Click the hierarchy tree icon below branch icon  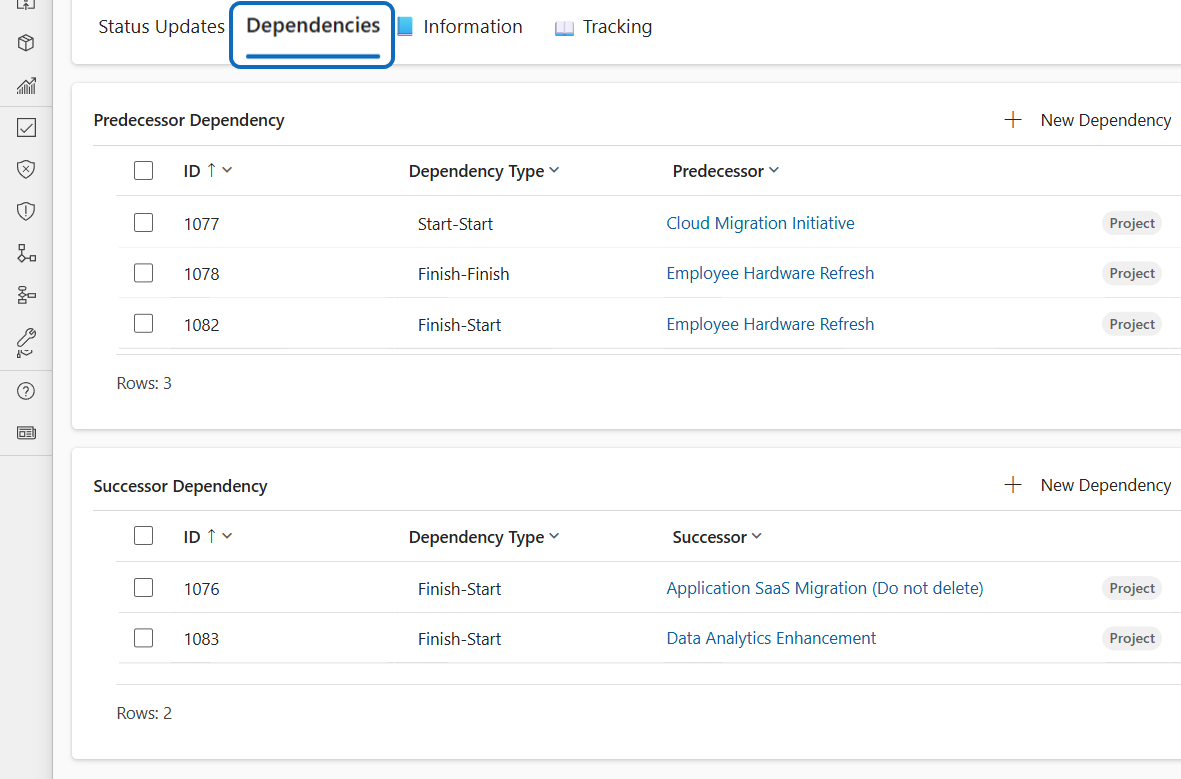pyautogui.click(x=27, y=295)
